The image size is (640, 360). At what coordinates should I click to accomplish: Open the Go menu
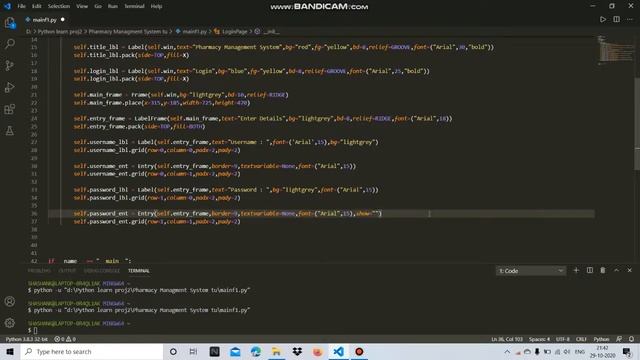click(x=98, y=6)
